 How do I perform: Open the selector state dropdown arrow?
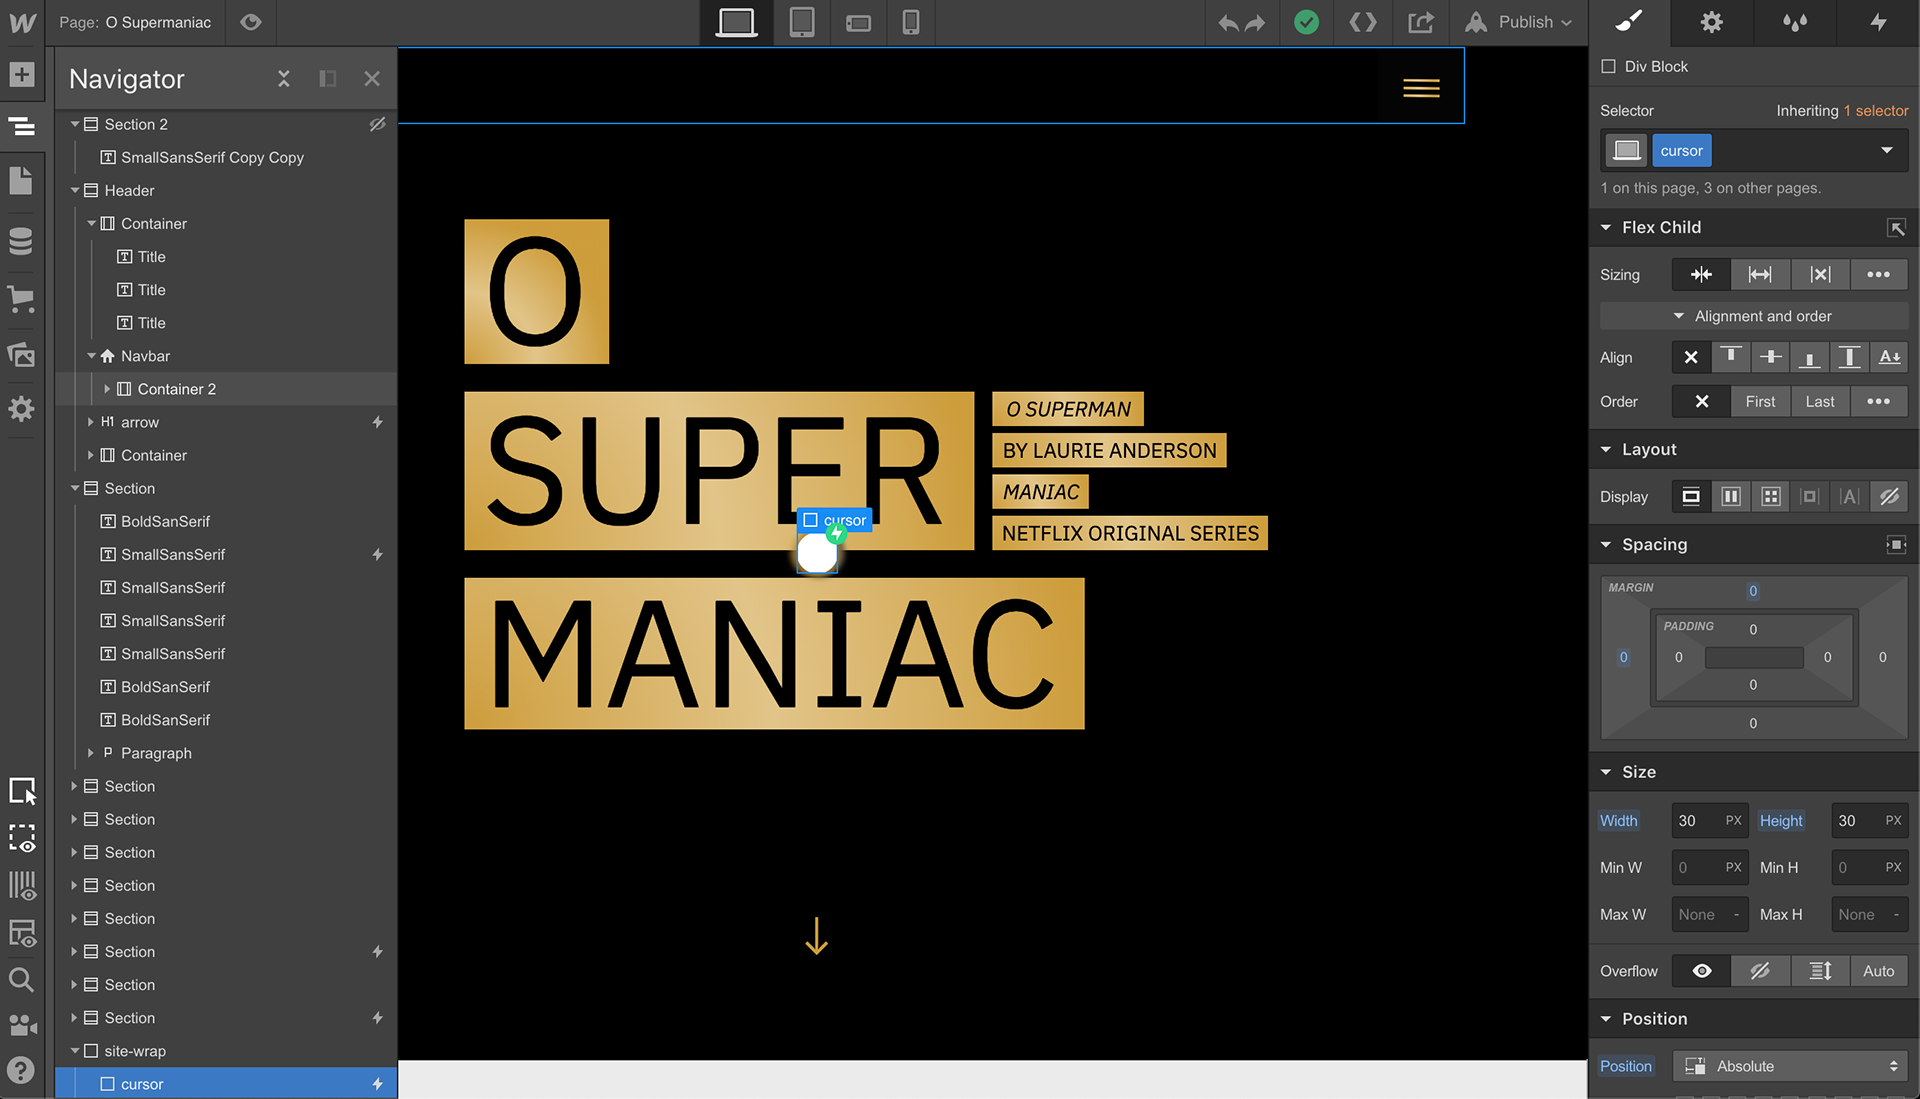tap(1886, 151)
